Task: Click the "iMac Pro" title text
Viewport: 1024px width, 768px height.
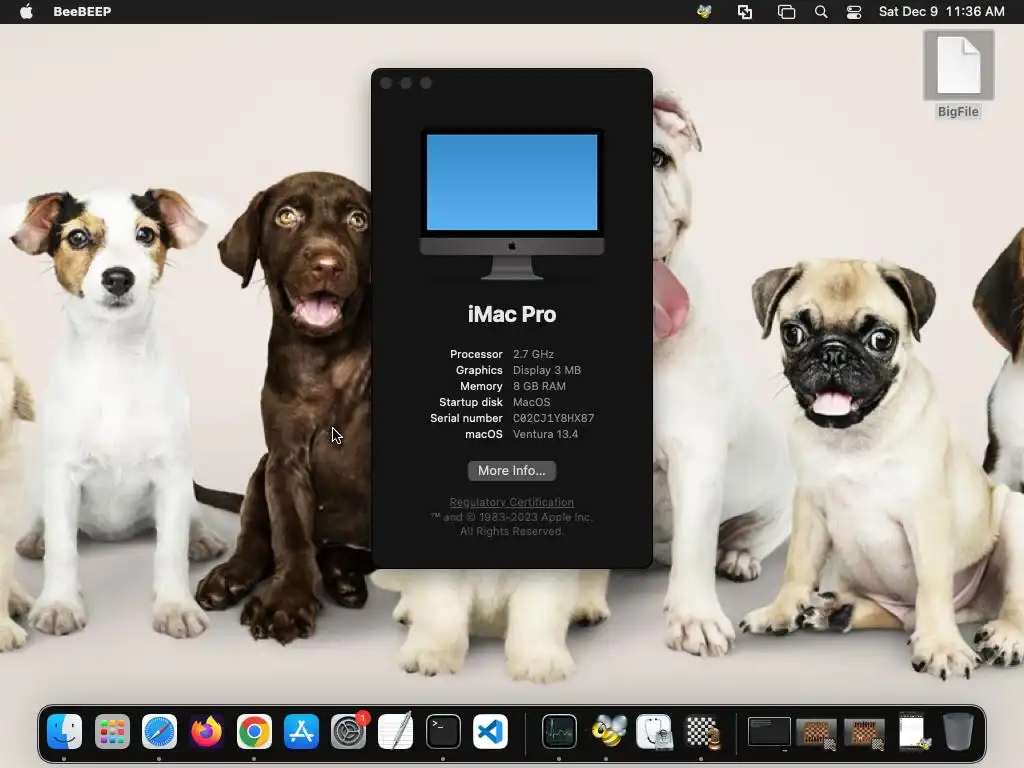Action: (511, 314)
